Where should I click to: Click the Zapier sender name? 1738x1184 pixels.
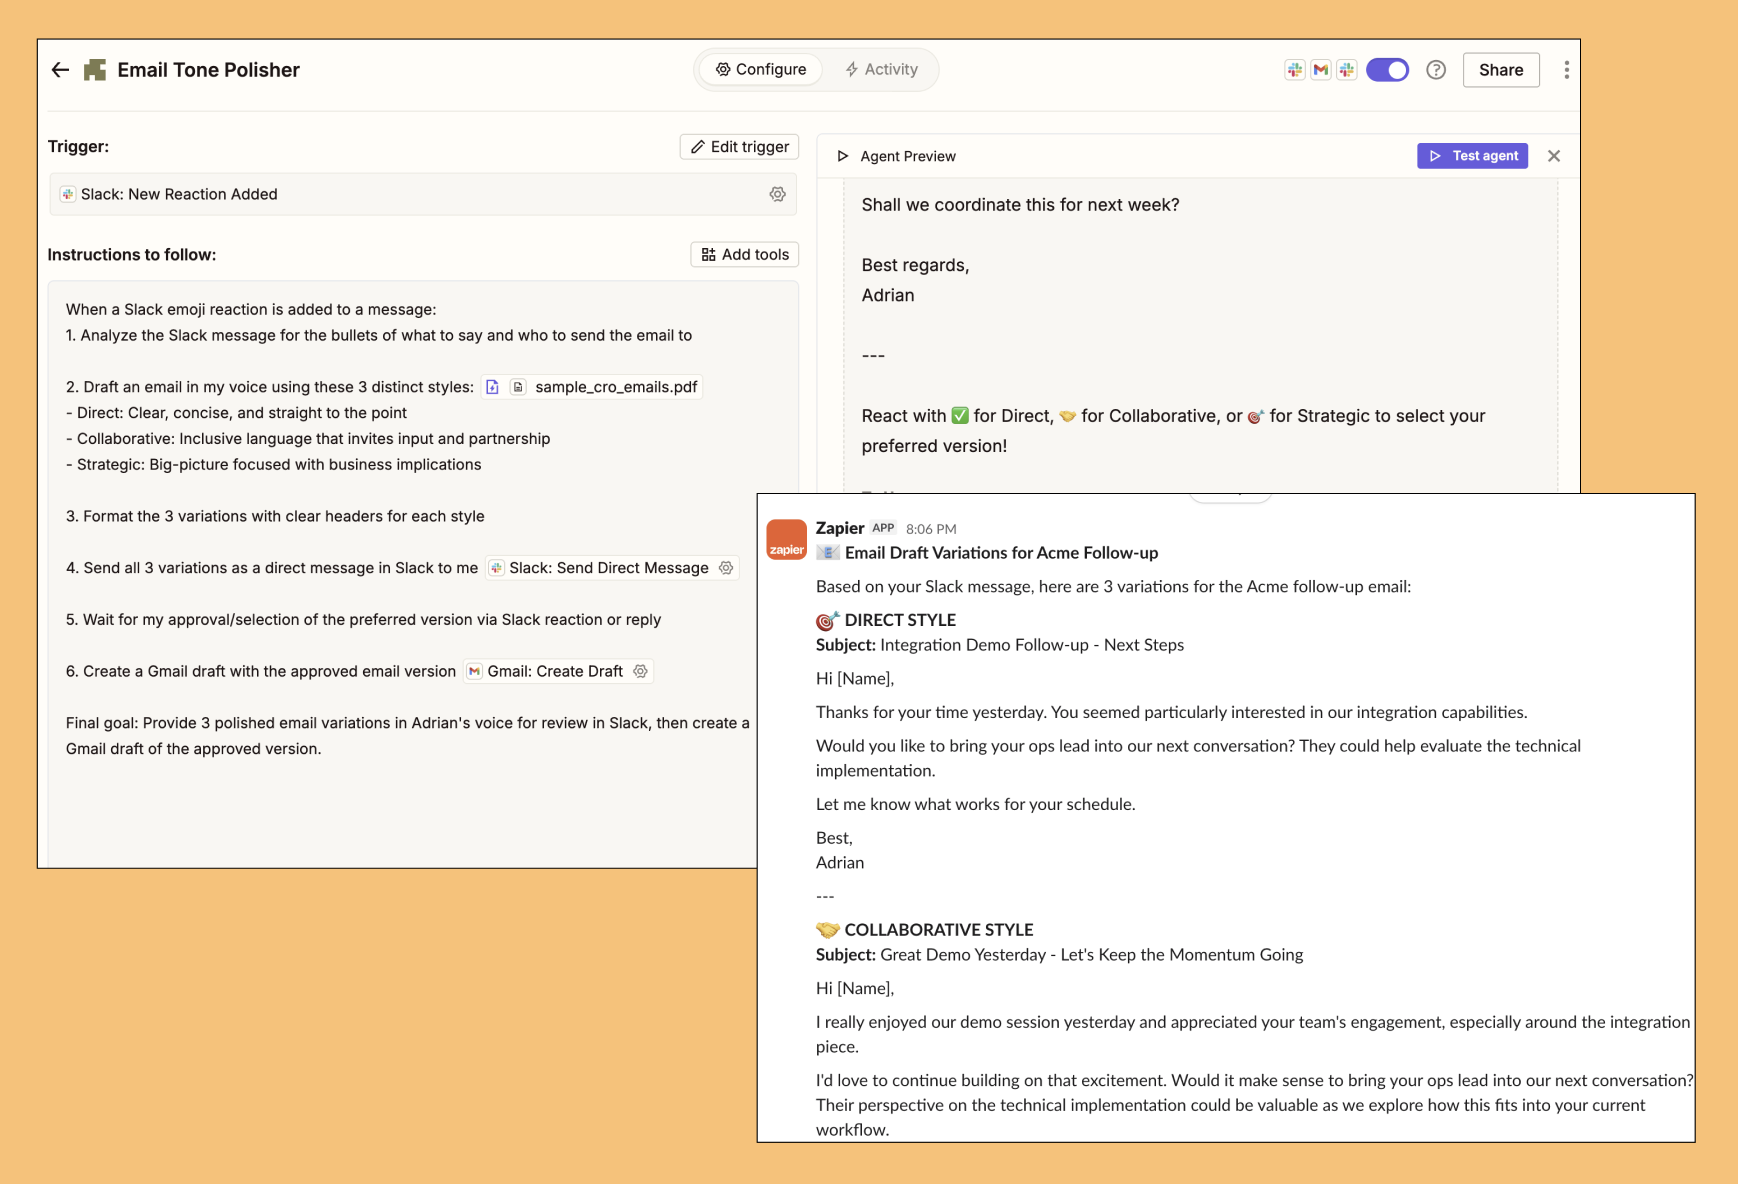(840, 528)
